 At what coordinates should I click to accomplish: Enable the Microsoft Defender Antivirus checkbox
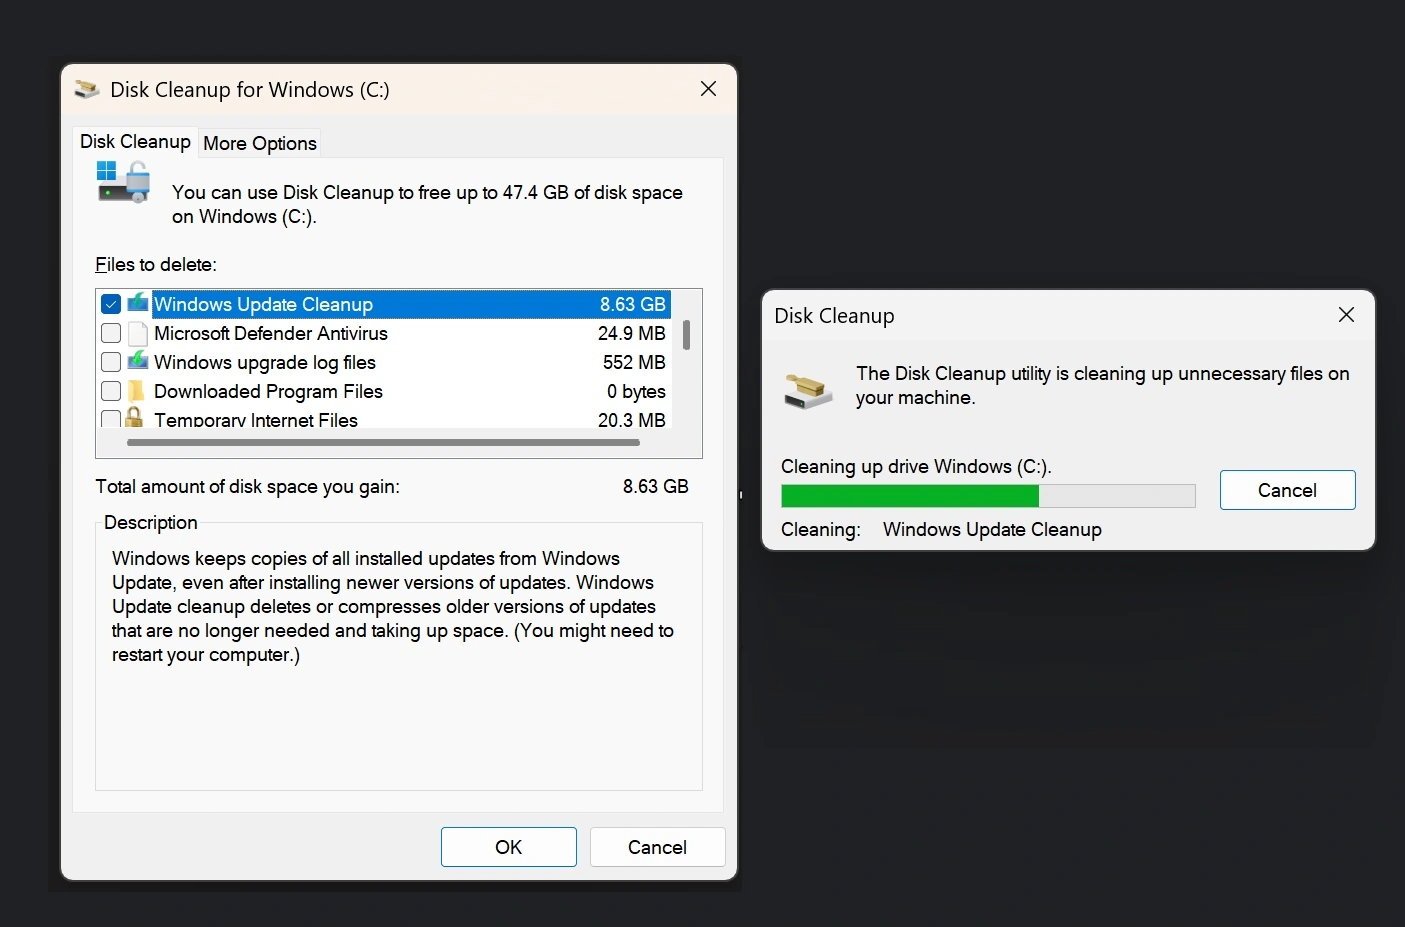point(110,333)
